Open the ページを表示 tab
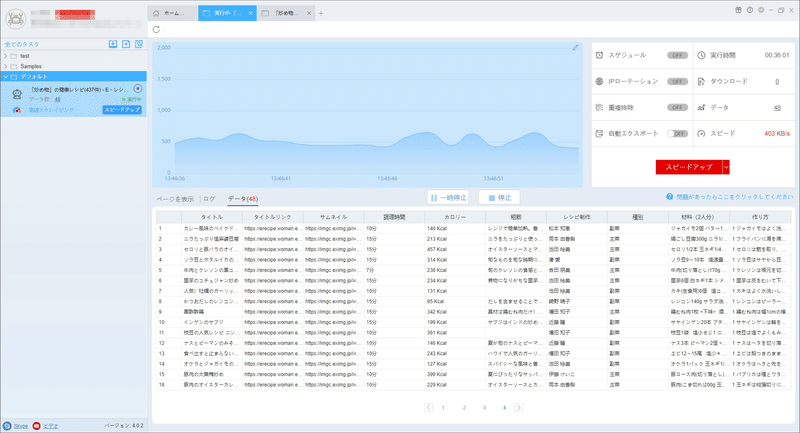The image size is (800, 433). tap(175, 199)
